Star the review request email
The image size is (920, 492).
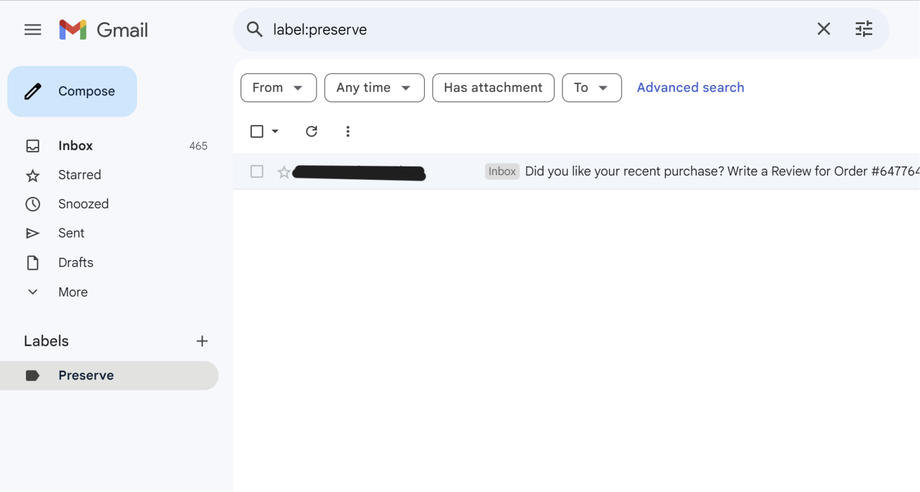[284, 172]
